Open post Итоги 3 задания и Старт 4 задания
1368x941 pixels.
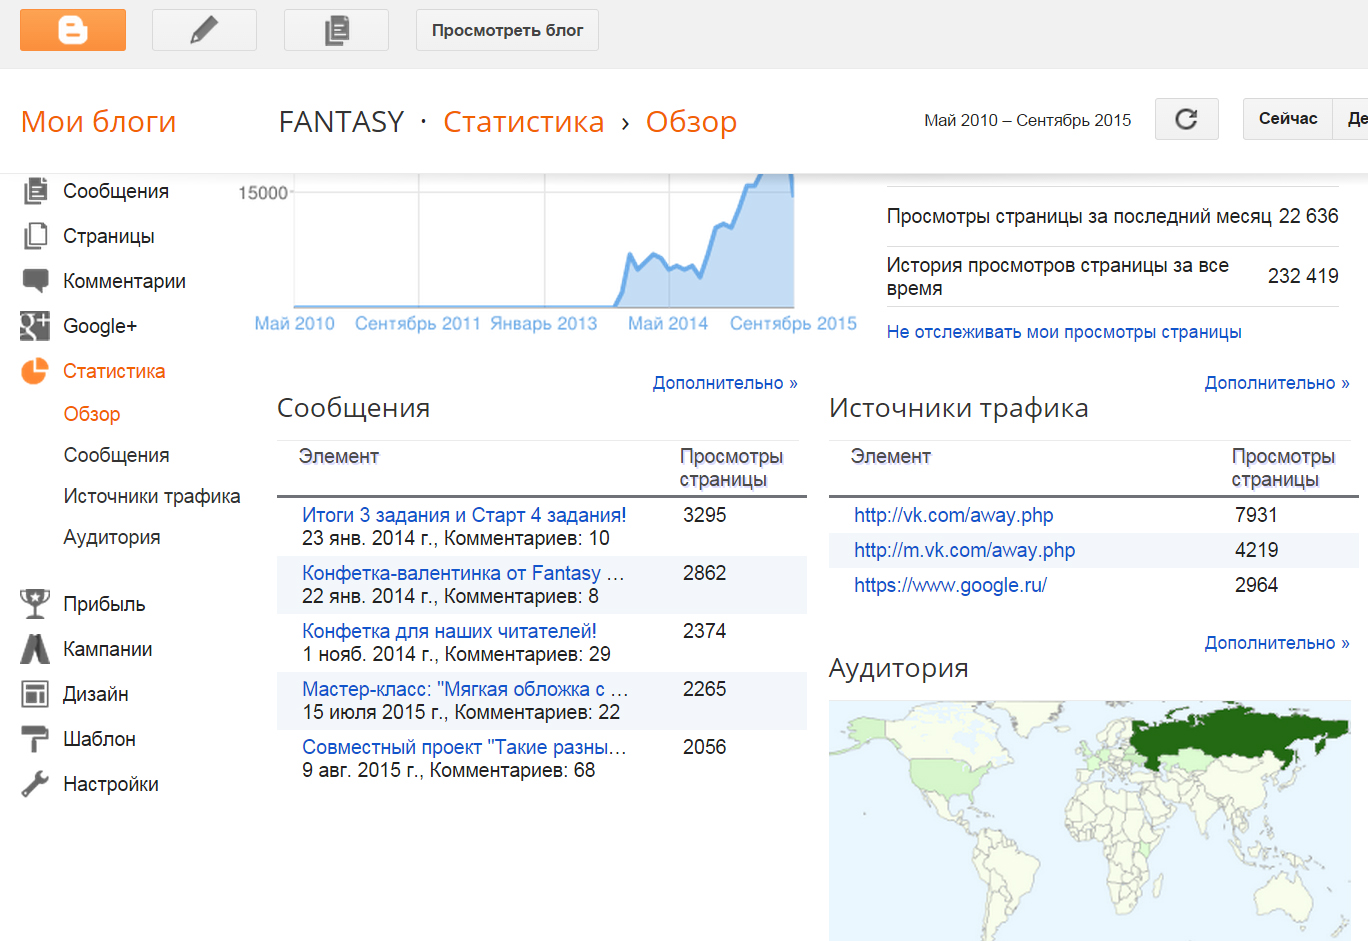click(x=464, y=515)
